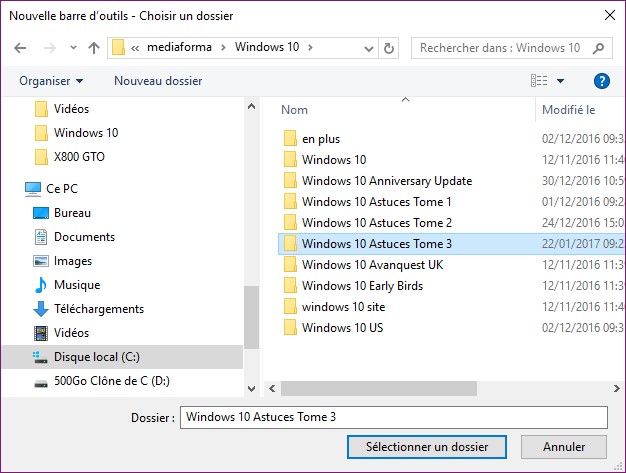Screen dimensions: 626x473
Task: Click the search magnifier icon
Action: tap(598, 48)
